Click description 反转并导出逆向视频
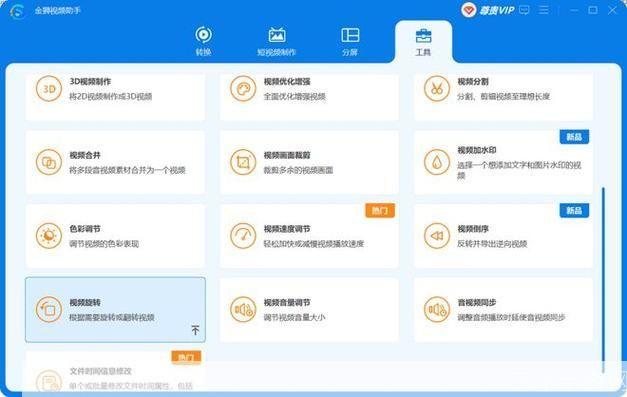The image size is (627, 397). click(492, 243)
